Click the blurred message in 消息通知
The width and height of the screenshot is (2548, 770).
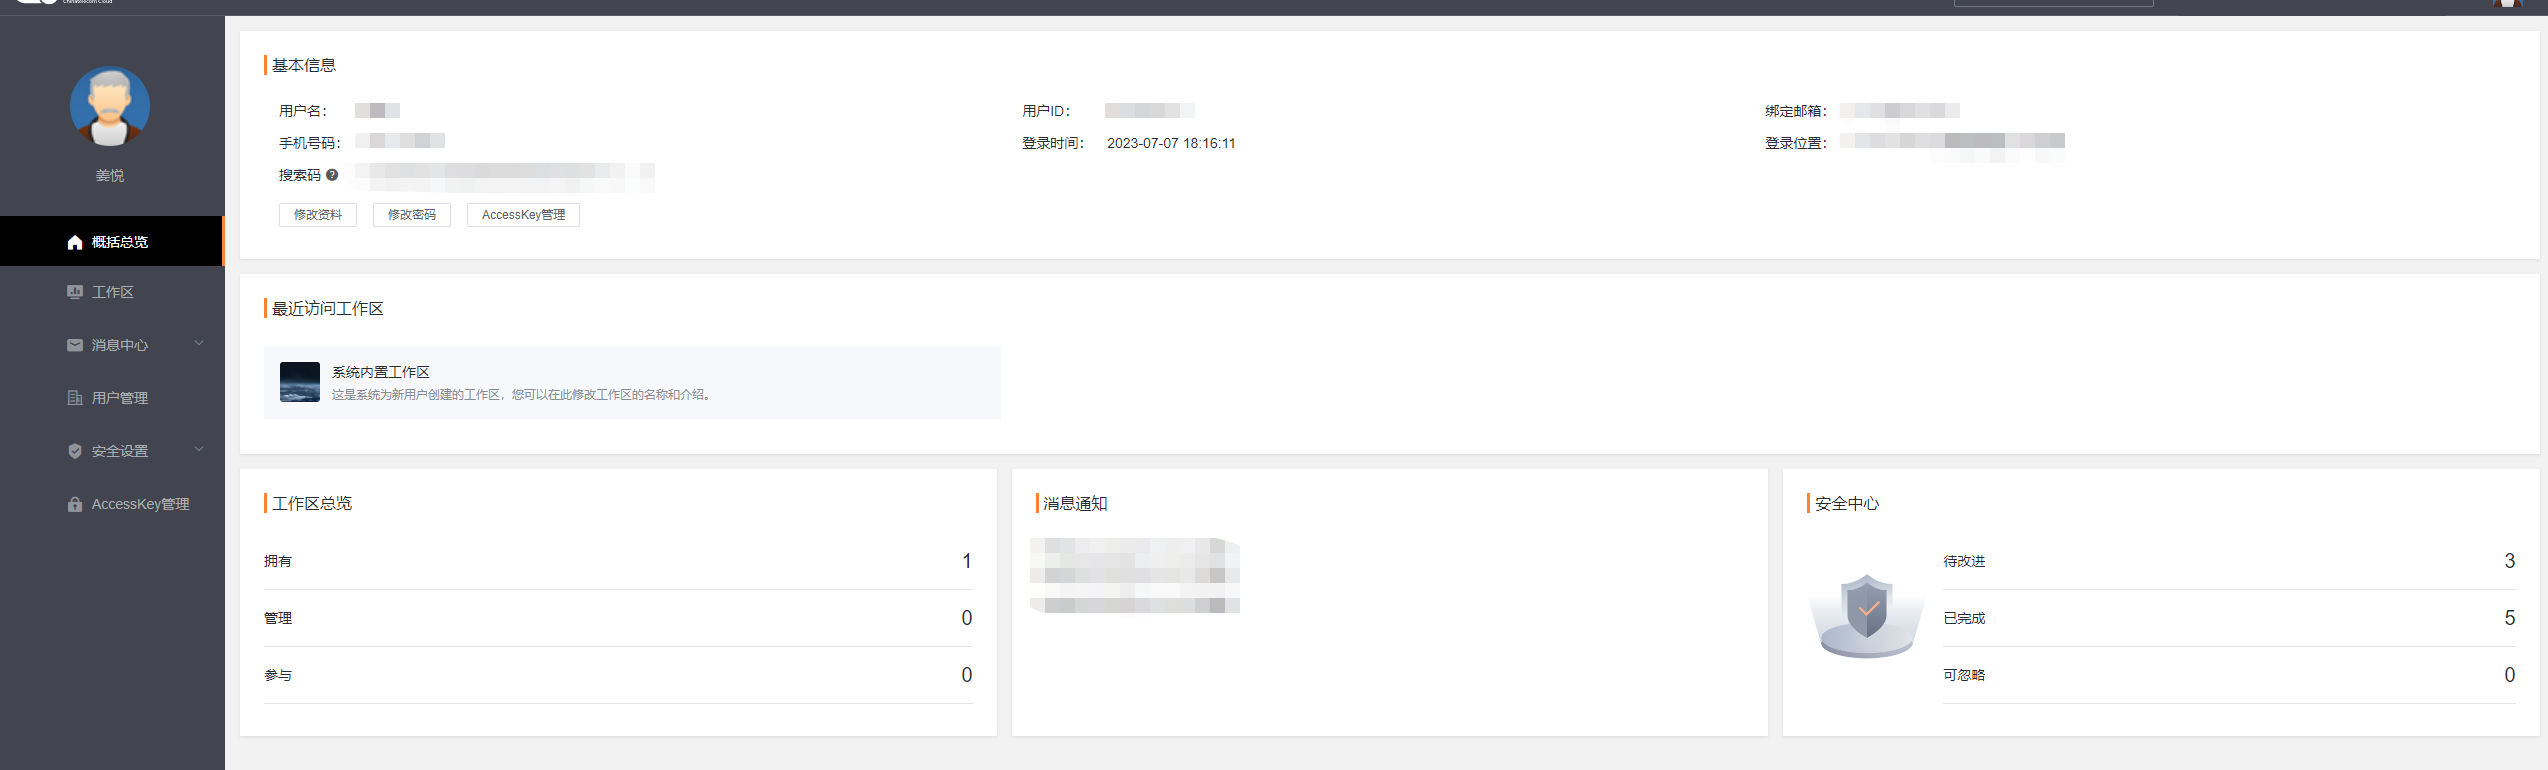click(x=1135, y=575)
